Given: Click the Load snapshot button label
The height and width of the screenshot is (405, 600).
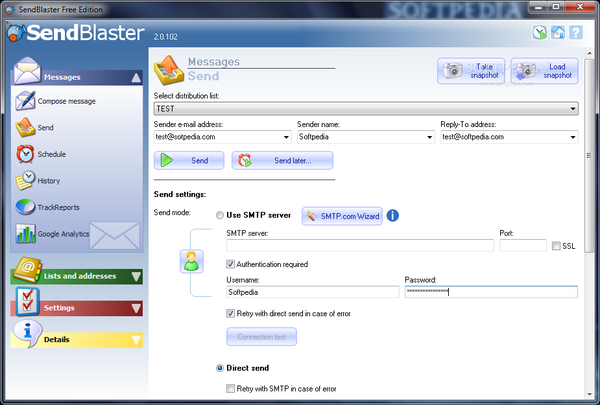Looking at the screenshot, I should pyautogui.click(x=558, y=71).
